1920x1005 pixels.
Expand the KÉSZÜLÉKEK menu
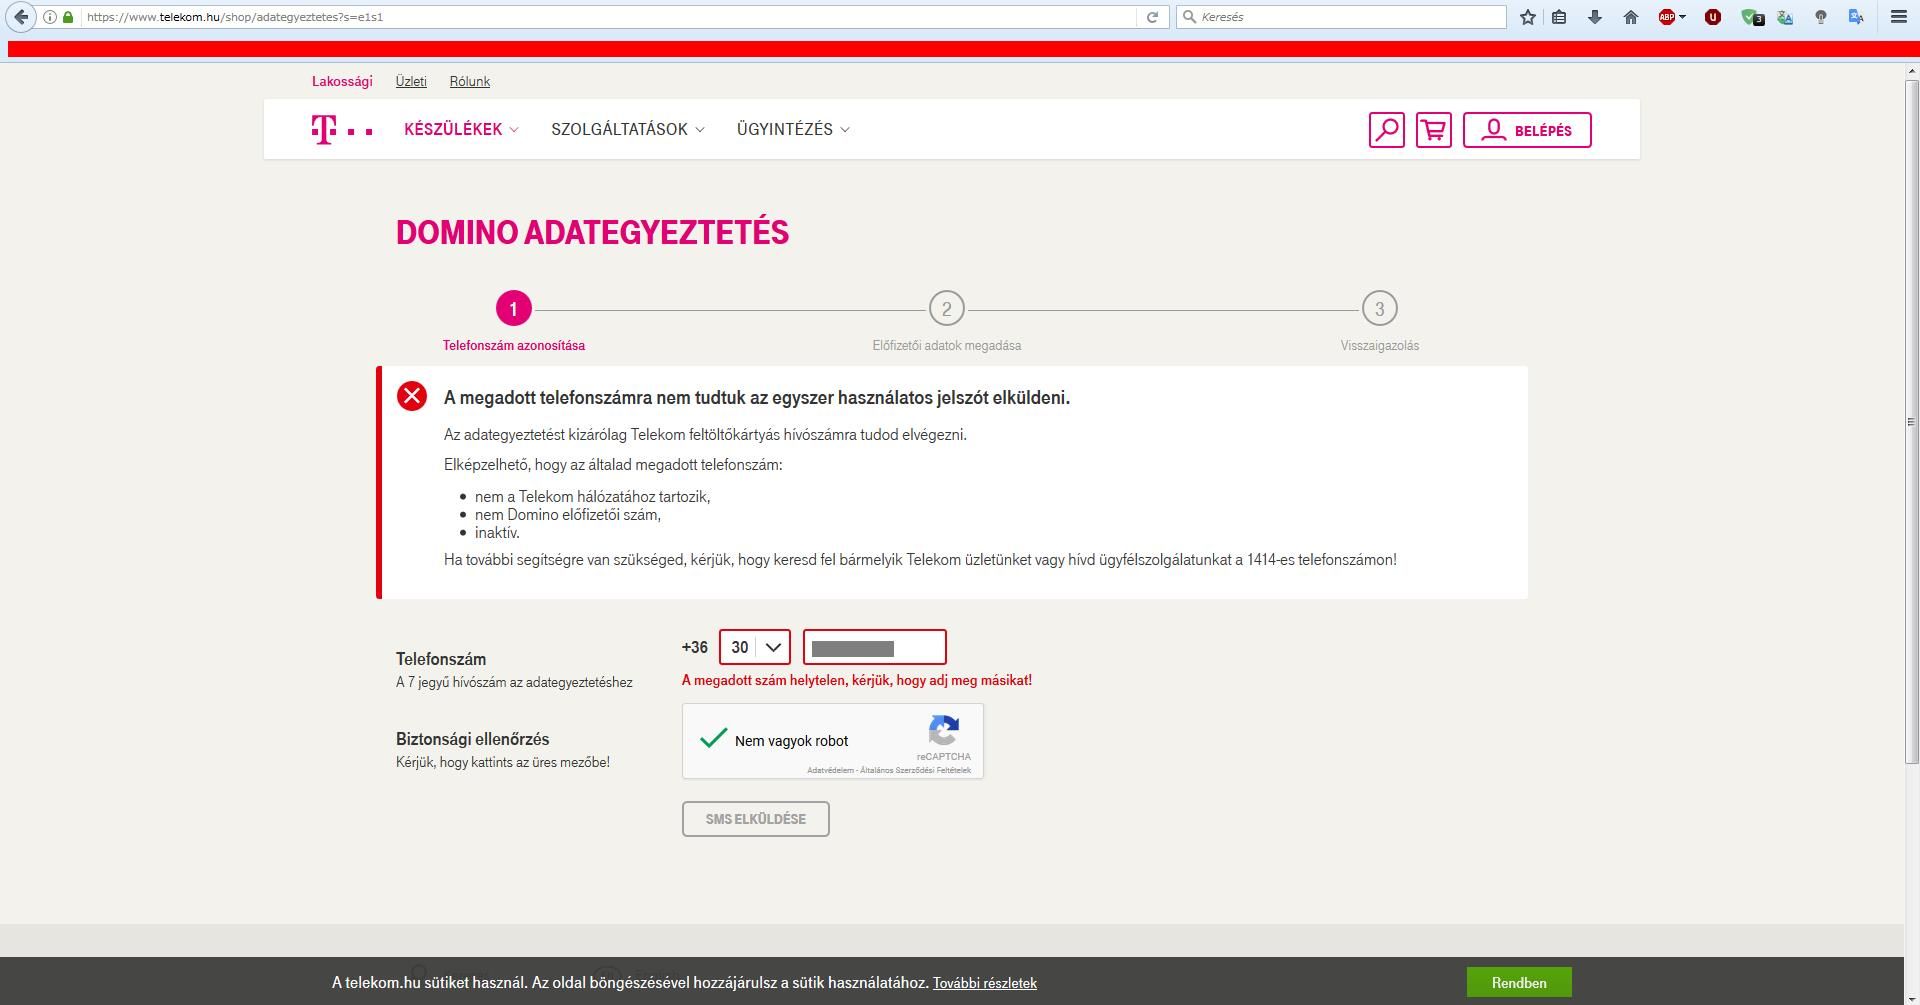[x=461, y=129]
